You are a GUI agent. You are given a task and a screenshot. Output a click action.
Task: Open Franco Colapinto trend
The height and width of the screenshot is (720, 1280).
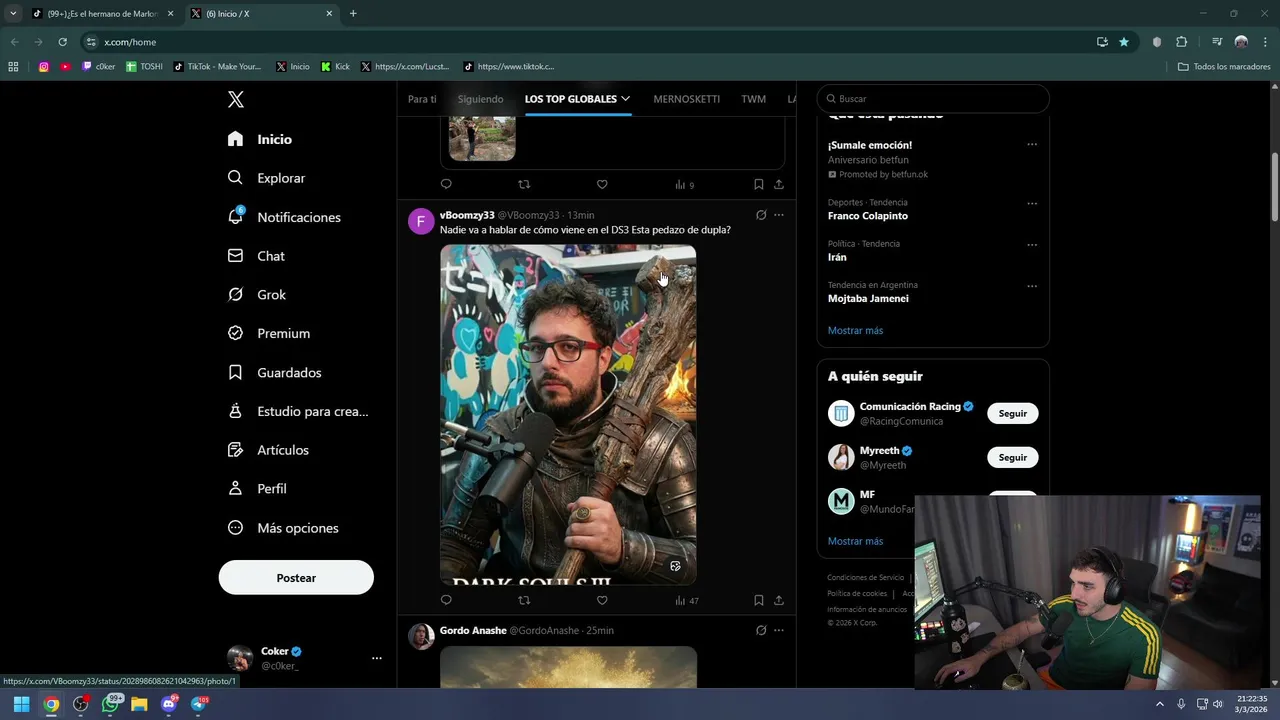point(868,216)
